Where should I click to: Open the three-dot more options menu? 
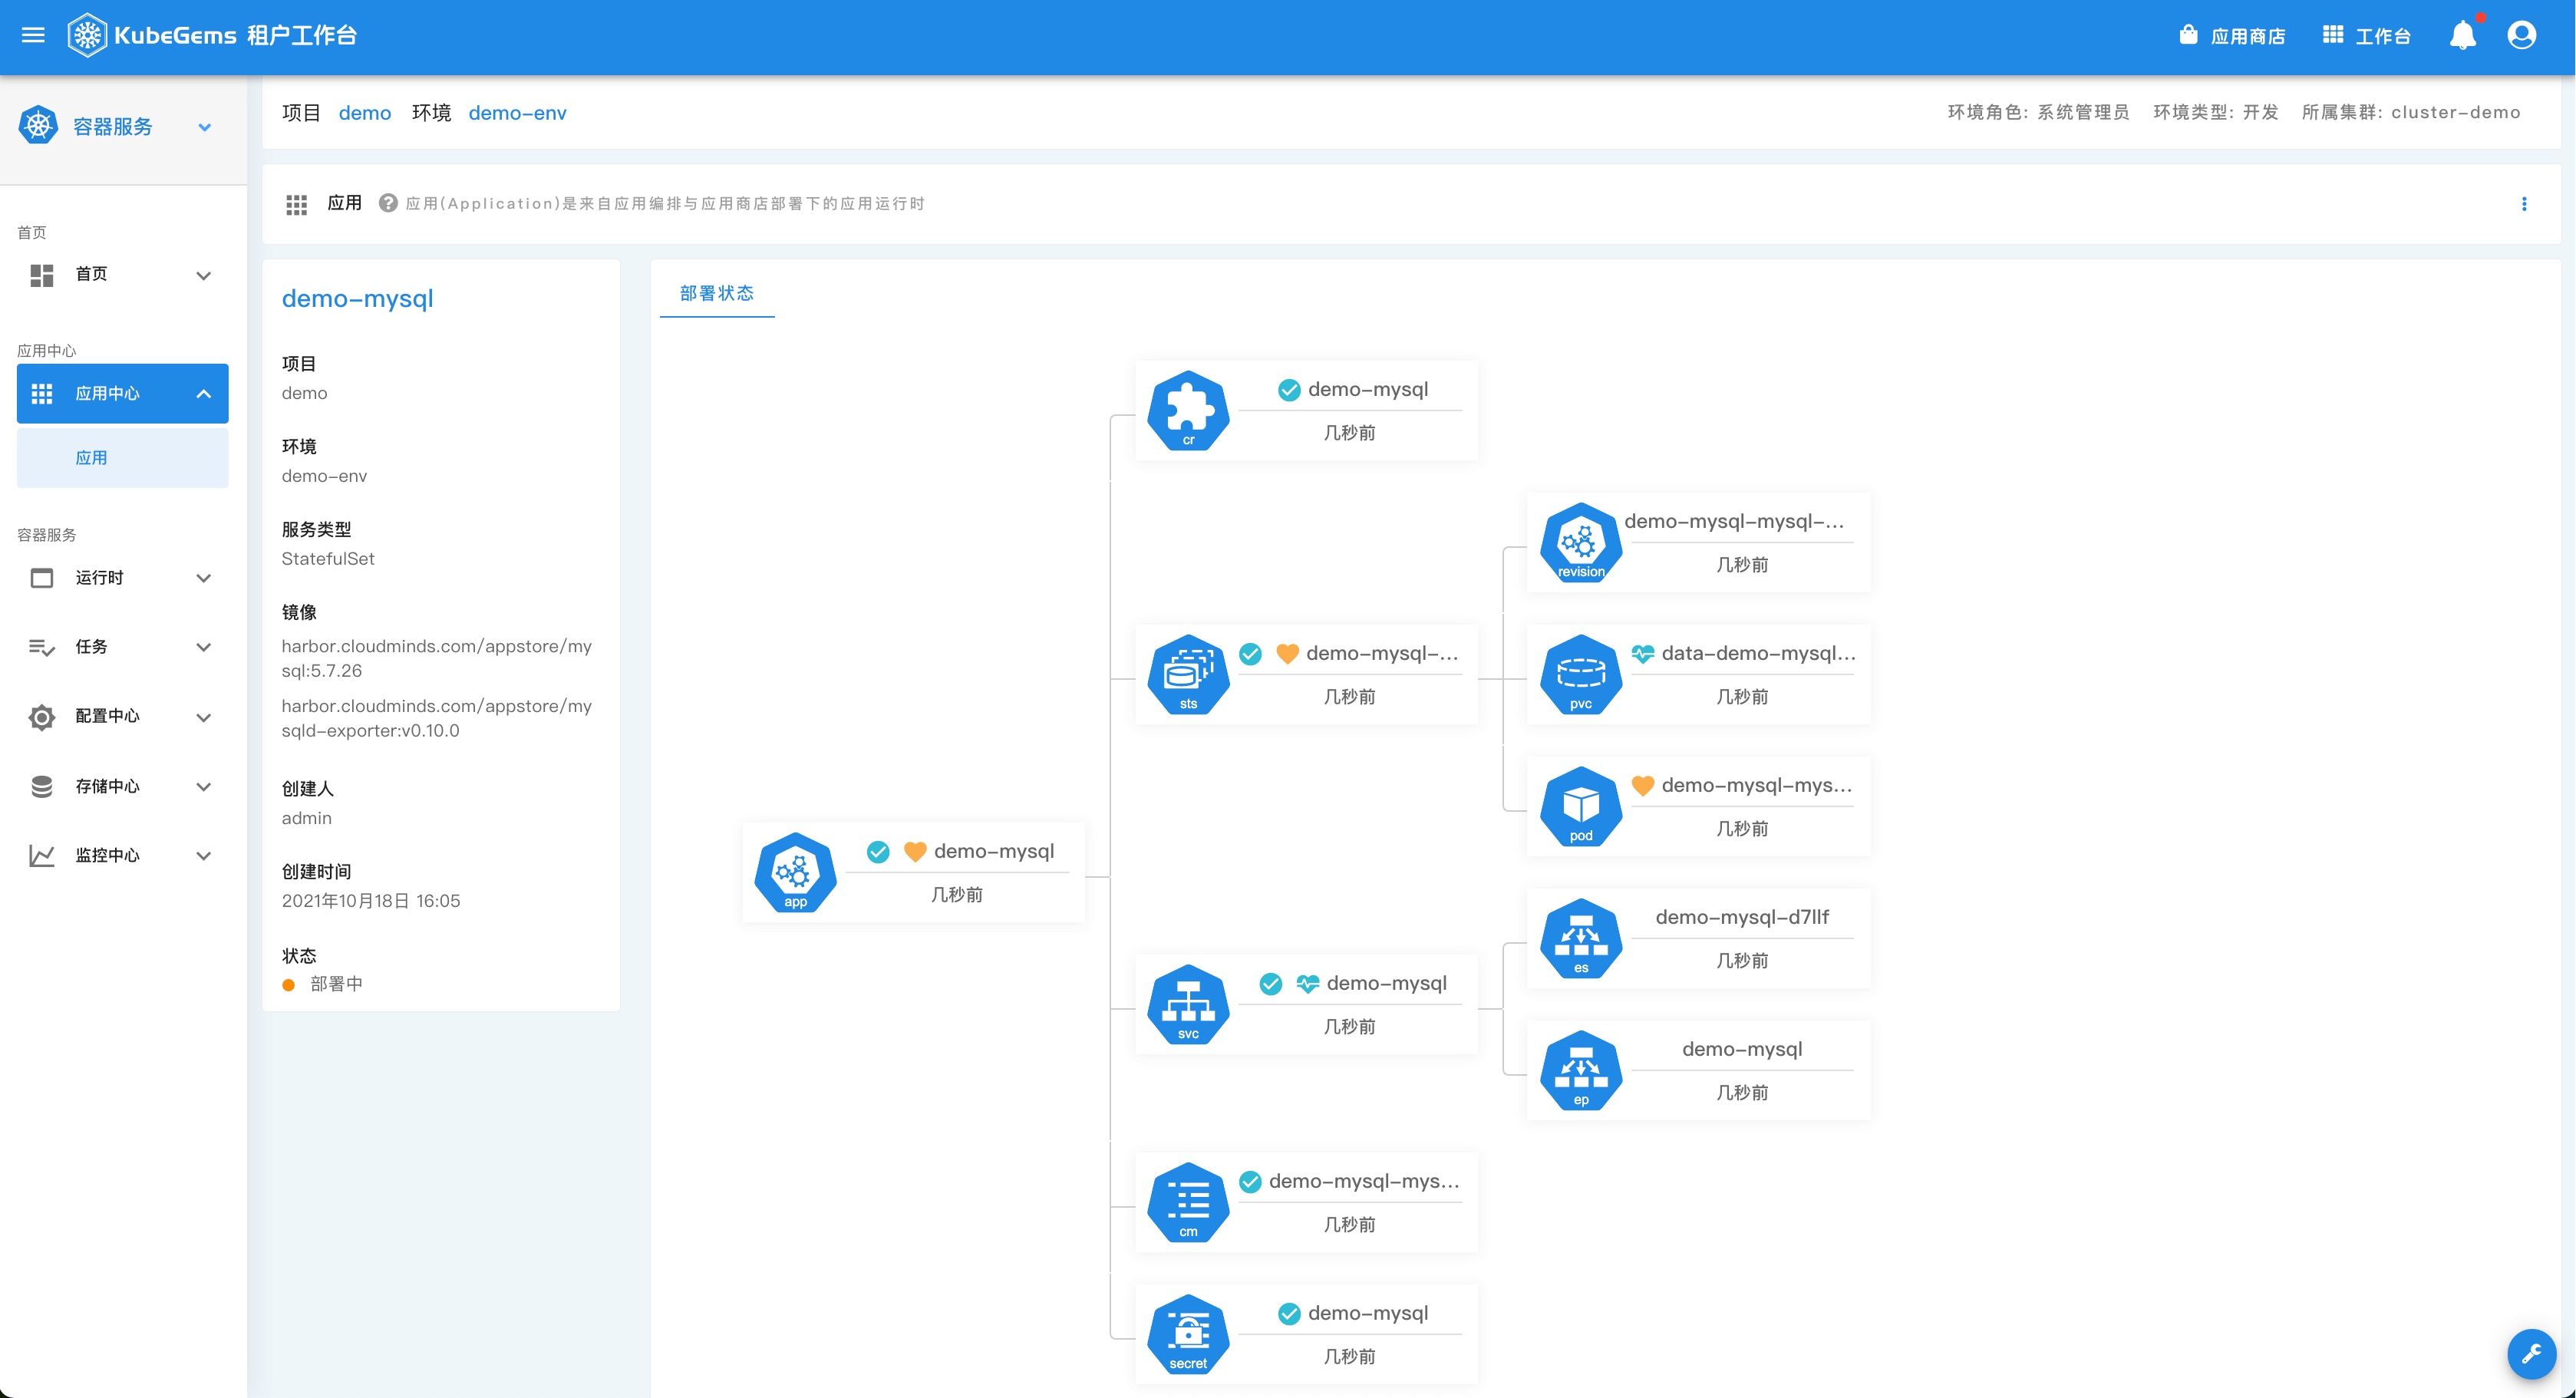pyautogui.click(x=2524, y=204)
